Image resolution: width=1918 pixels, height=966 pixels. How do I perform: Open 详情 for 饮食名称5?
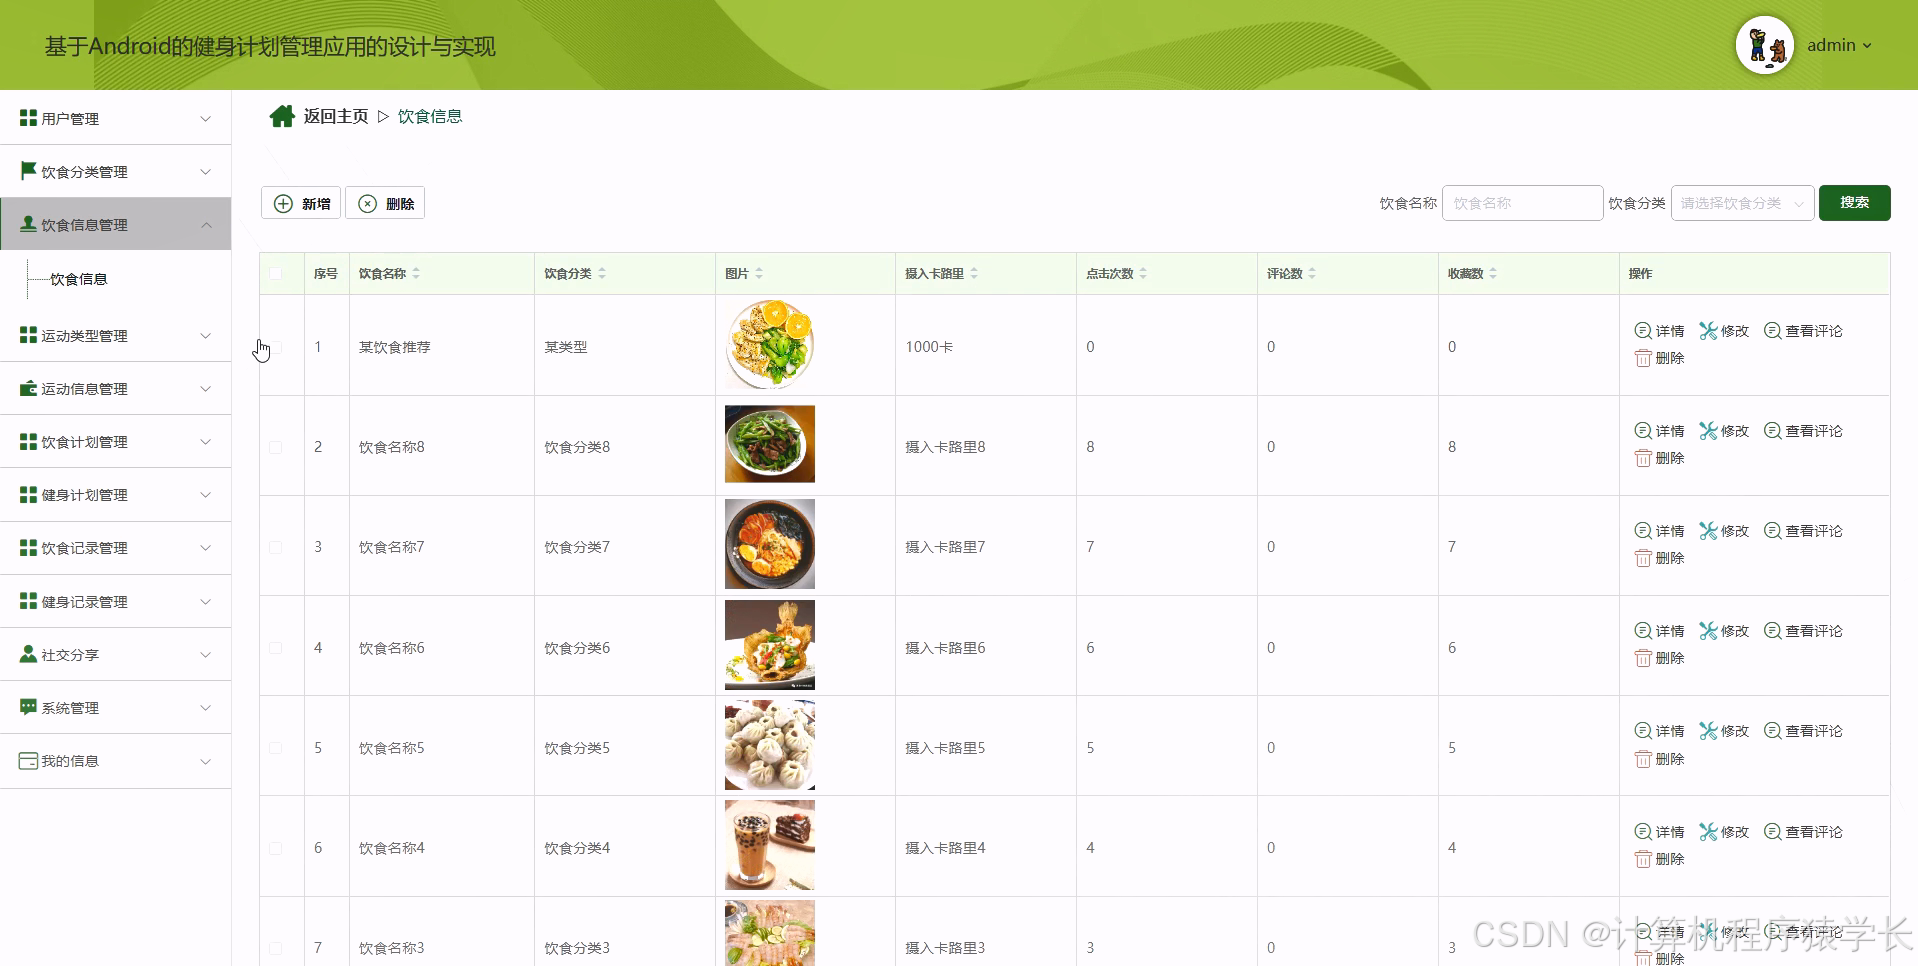[1659, 731]
